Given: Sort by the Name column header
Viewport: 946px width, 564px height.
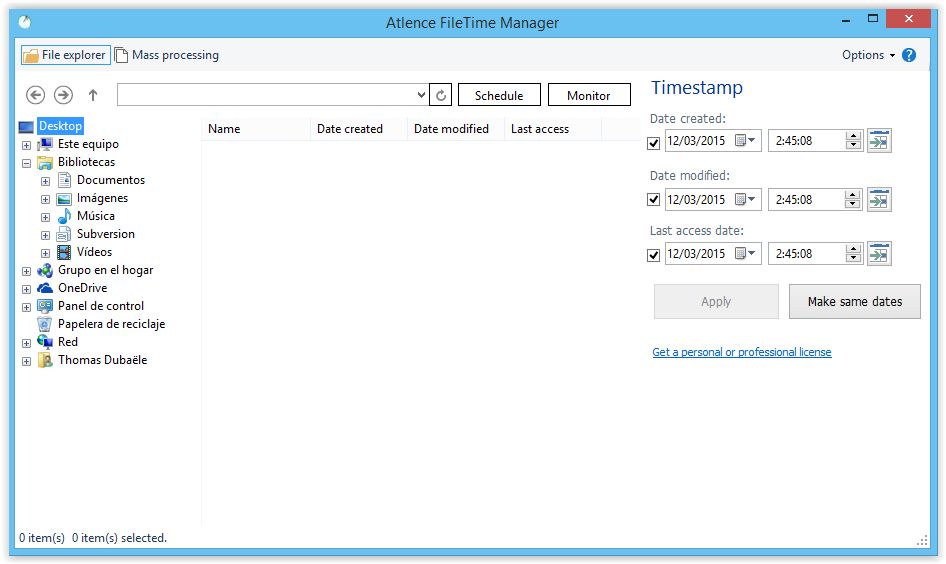Looking at the screenshot, I should click(256, 129).
